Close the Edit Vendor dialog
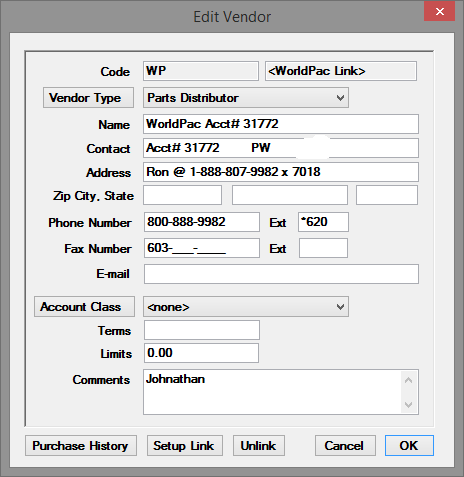This screenshot has width=464, height=477. [x=439, y=12]
